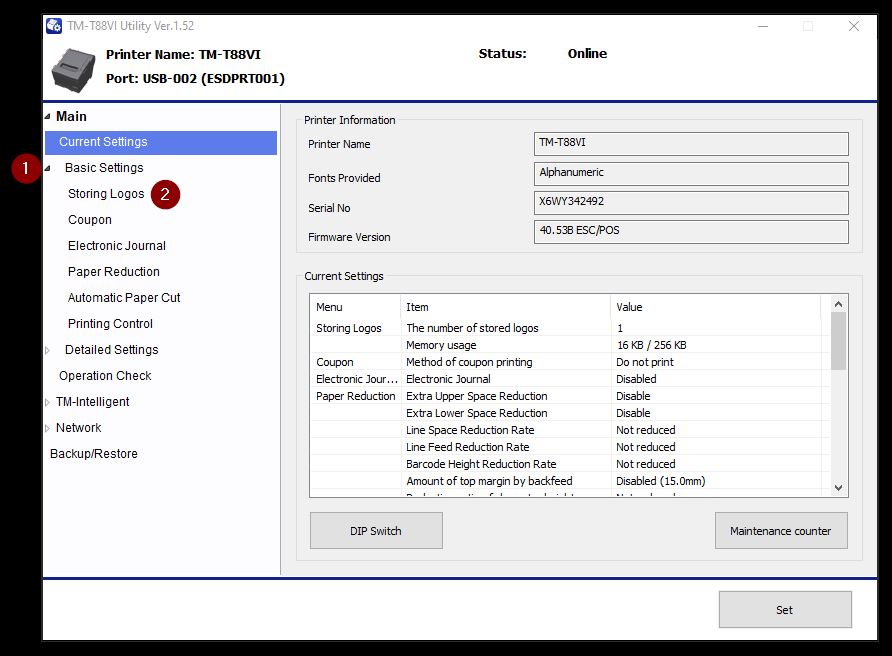Image resolution: width=892 pixels, height=656 pixels.
Task: Collapse the Basic Settings expander triangle
Action: pyautogui.click(x=48, y=168)
